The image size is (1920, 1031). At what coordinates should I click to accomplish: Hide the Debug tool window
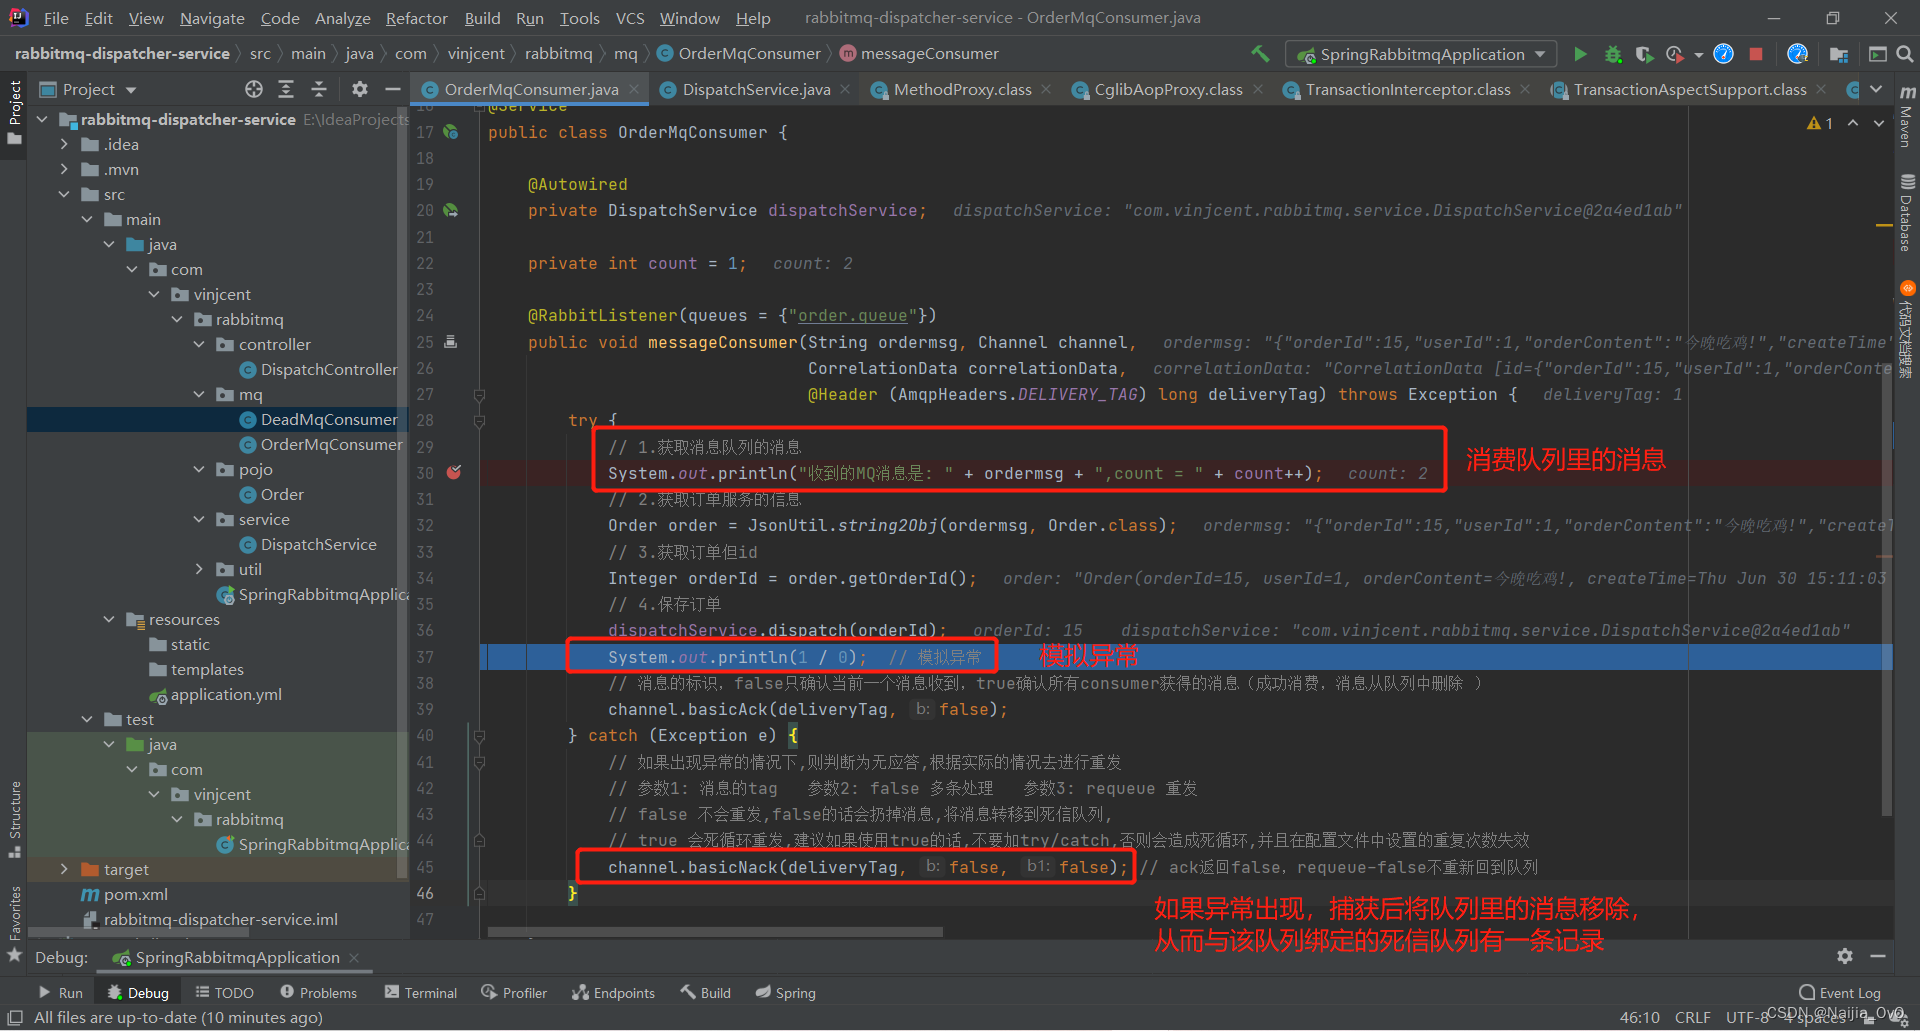[1878, 956]
